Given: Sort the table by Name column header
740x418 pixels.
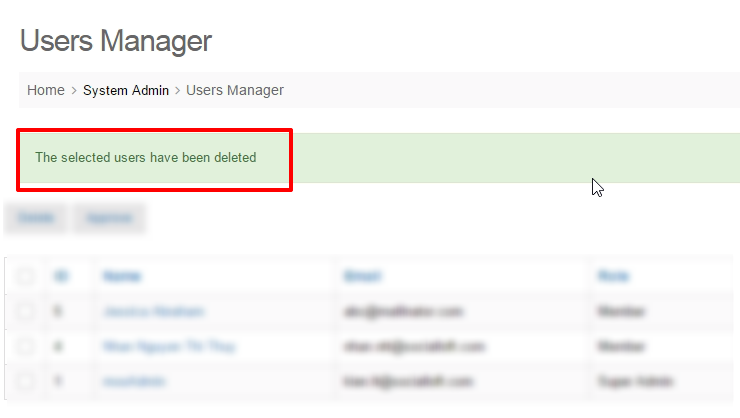Looking at the screenshot, I should click(121, 276).
